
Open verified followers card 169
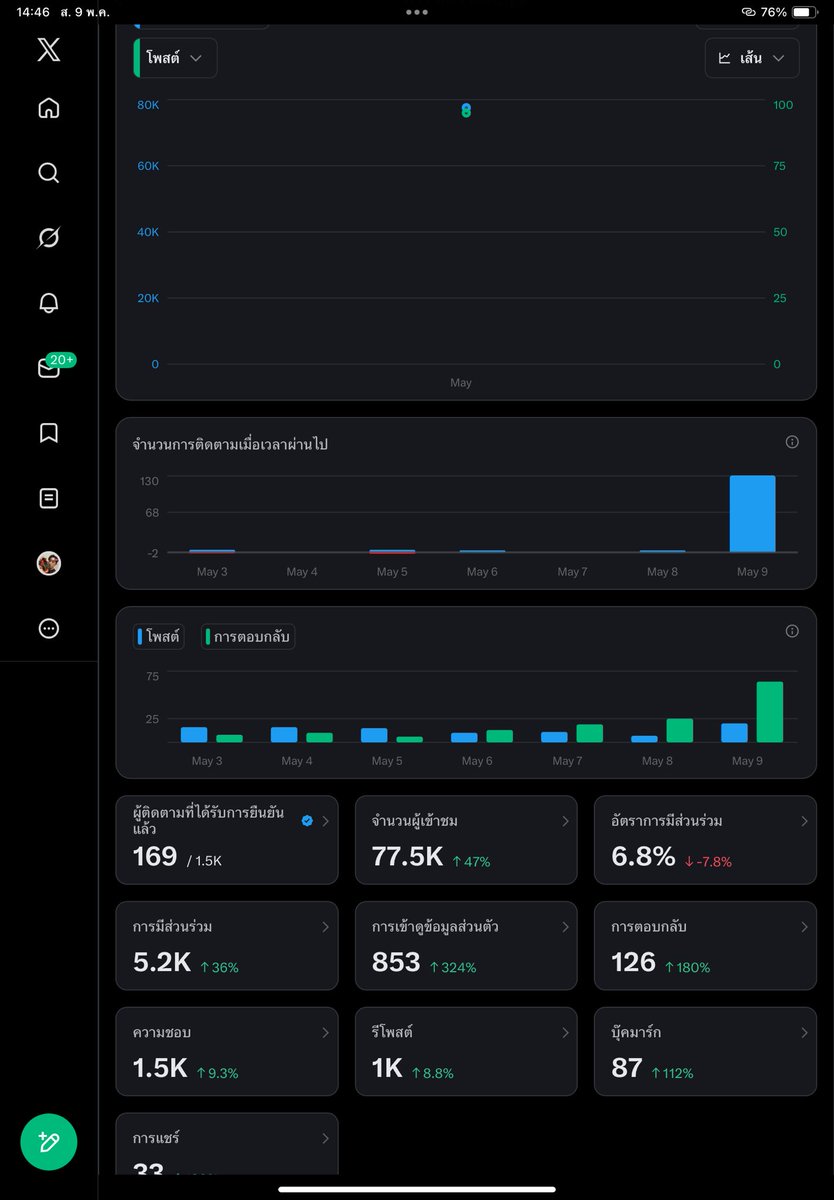227,840
